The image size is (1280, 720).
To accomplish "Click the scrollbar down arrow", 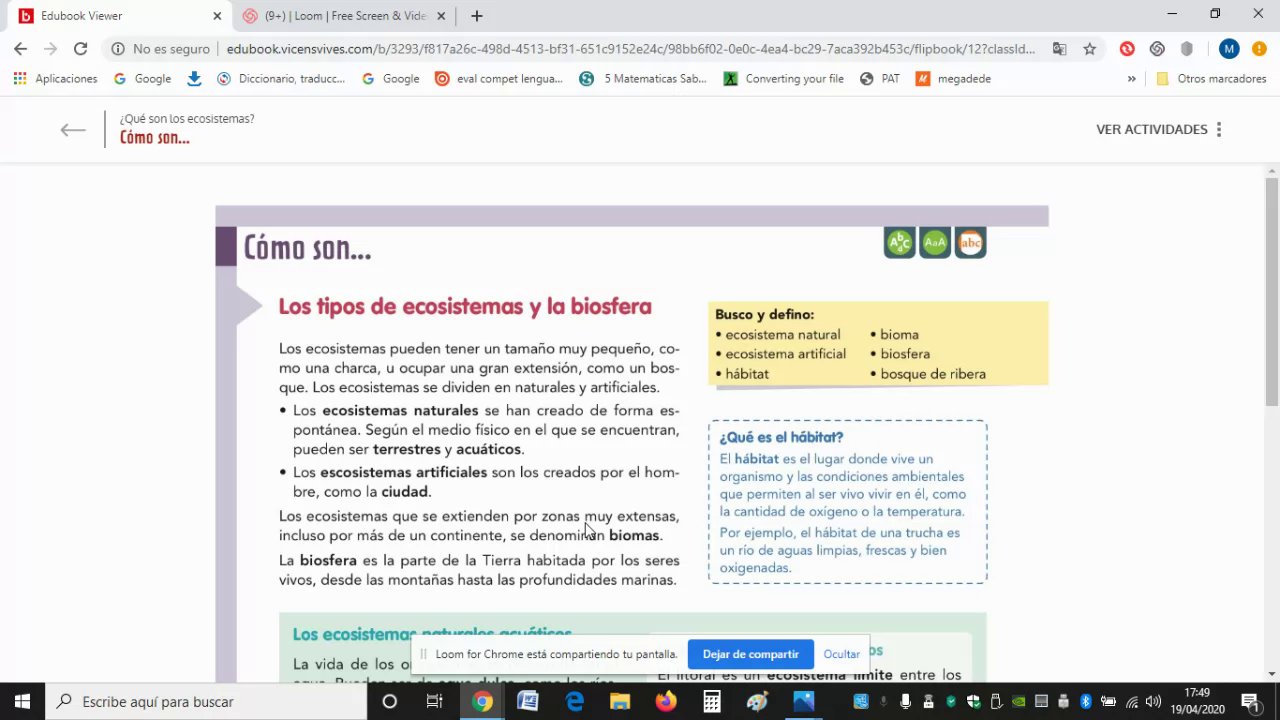I will 1271,674.
